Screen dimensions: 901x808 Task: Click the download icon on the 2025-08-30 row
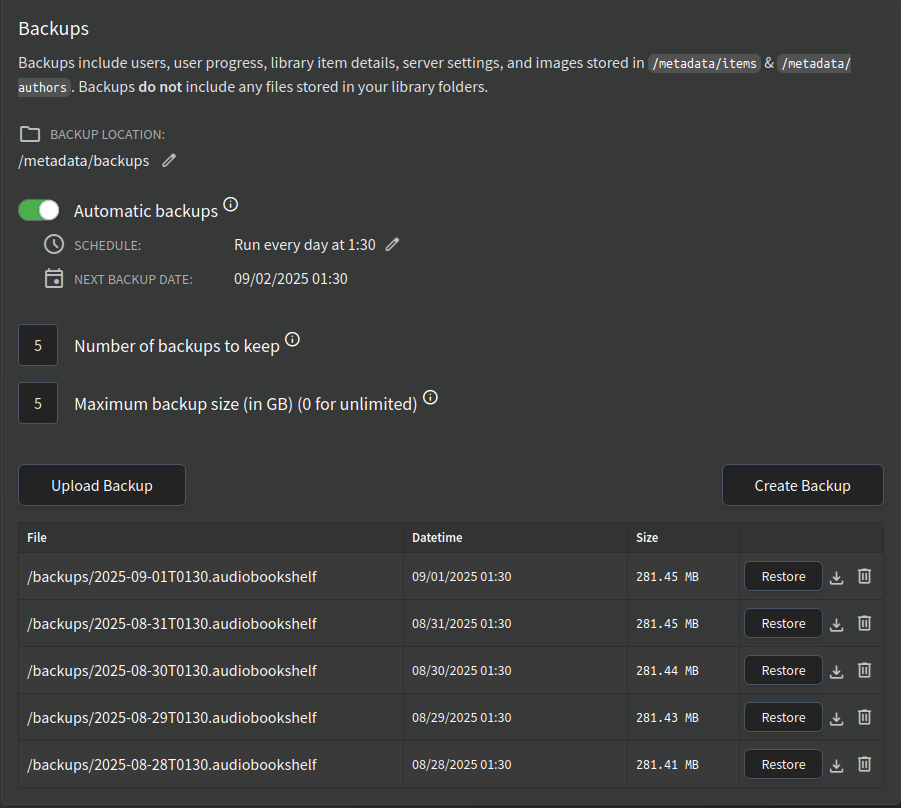[x=836, y=670]
